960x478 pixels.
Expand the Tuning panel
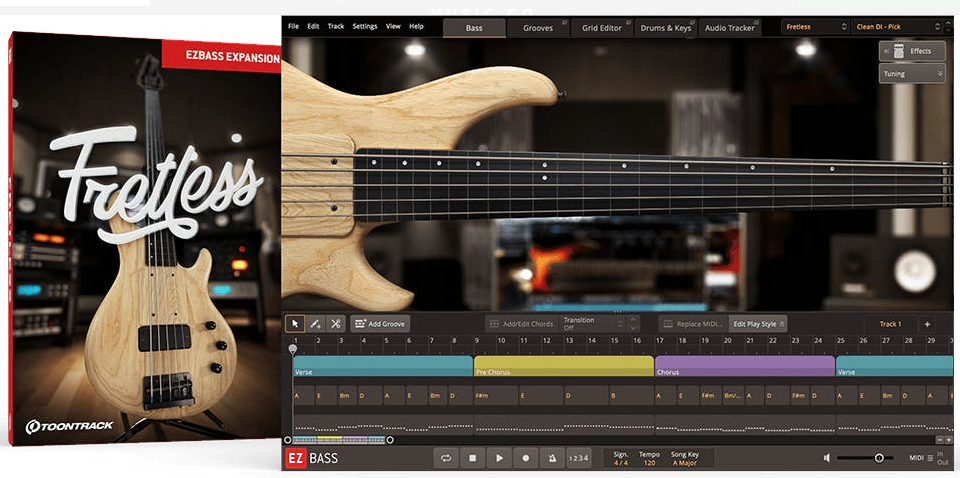tap(913, 73)
